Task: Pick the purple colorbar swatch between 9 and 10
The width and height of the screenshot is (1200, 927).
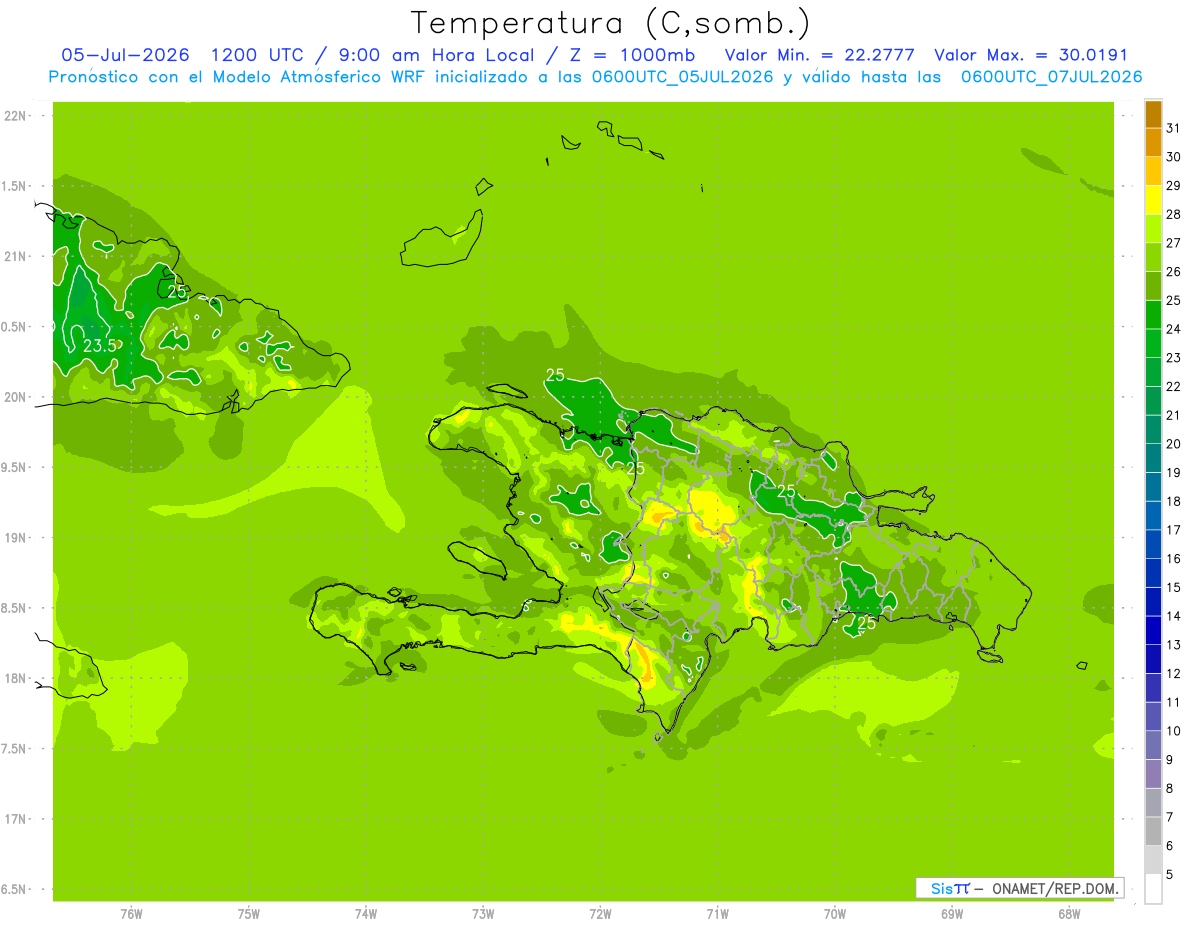Action: (x=1153, y=745)
